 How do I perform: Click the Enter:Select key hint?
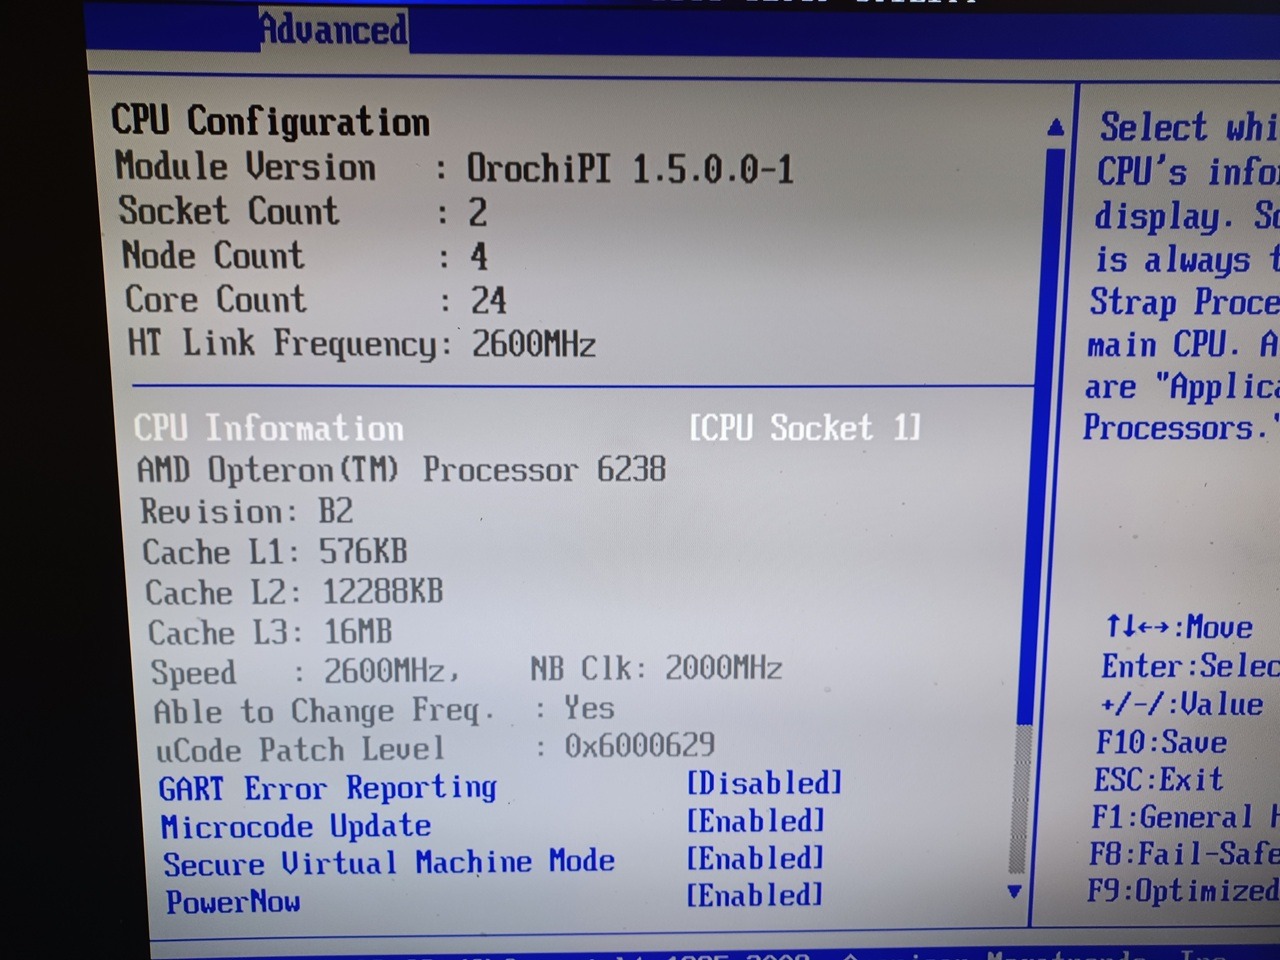(x=1190, y=666)
